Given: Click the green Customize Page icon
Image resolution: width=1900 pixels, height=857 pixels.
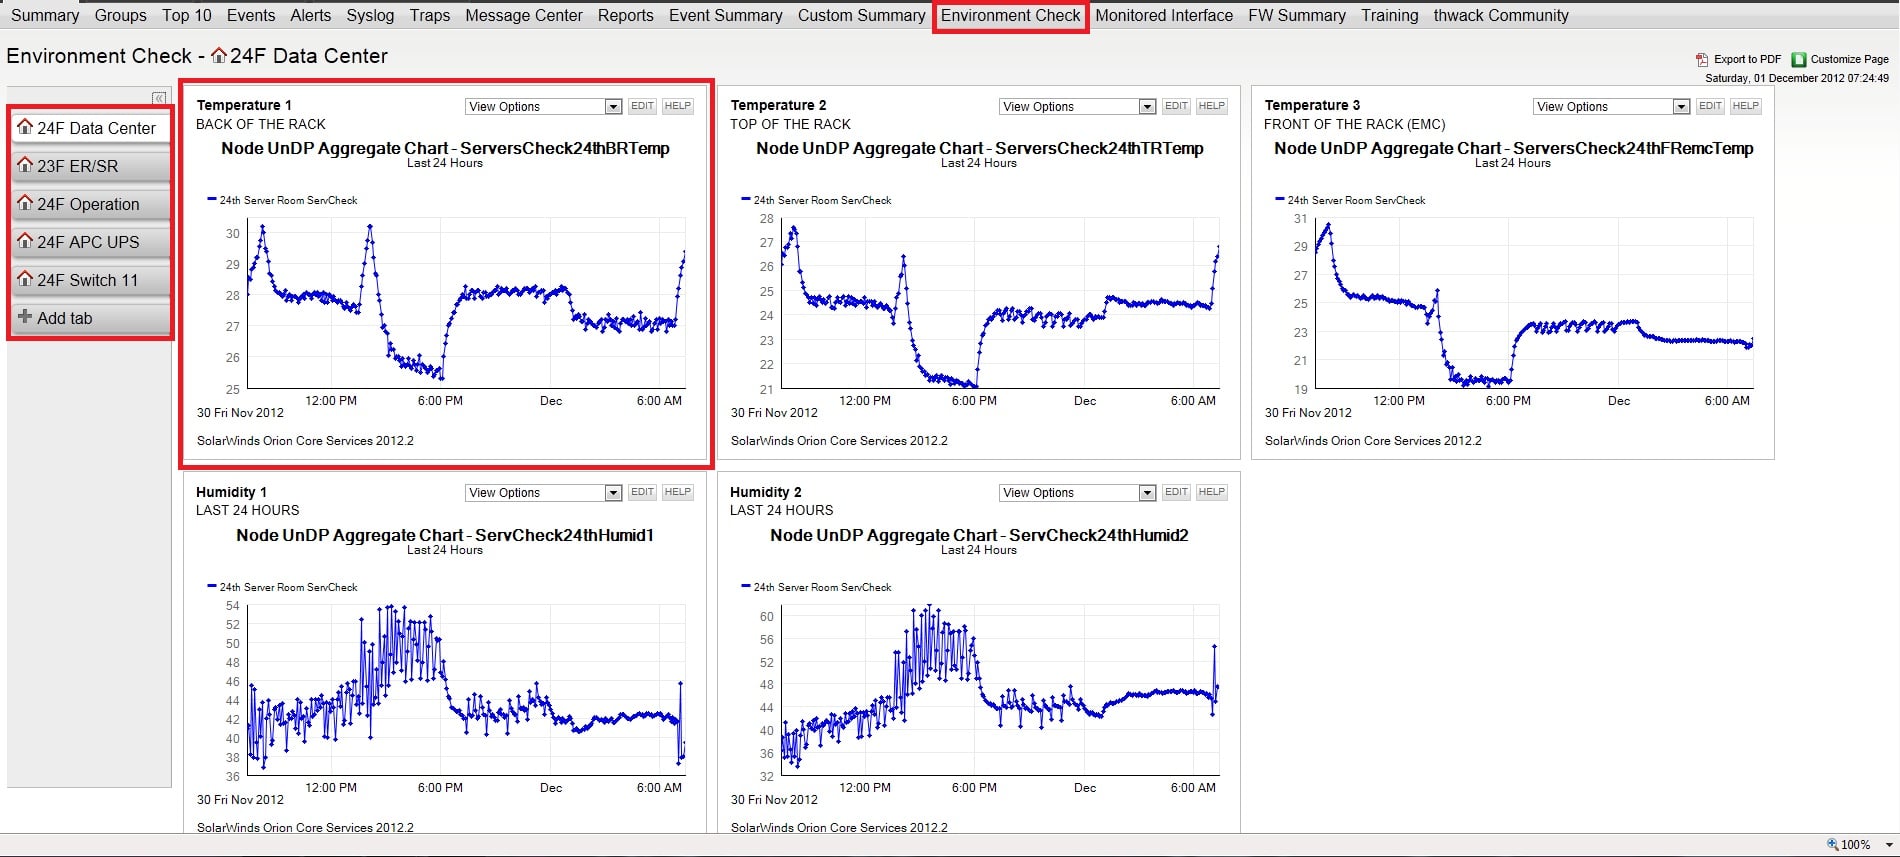Looking at the screenshot, I should [1799, 60].
